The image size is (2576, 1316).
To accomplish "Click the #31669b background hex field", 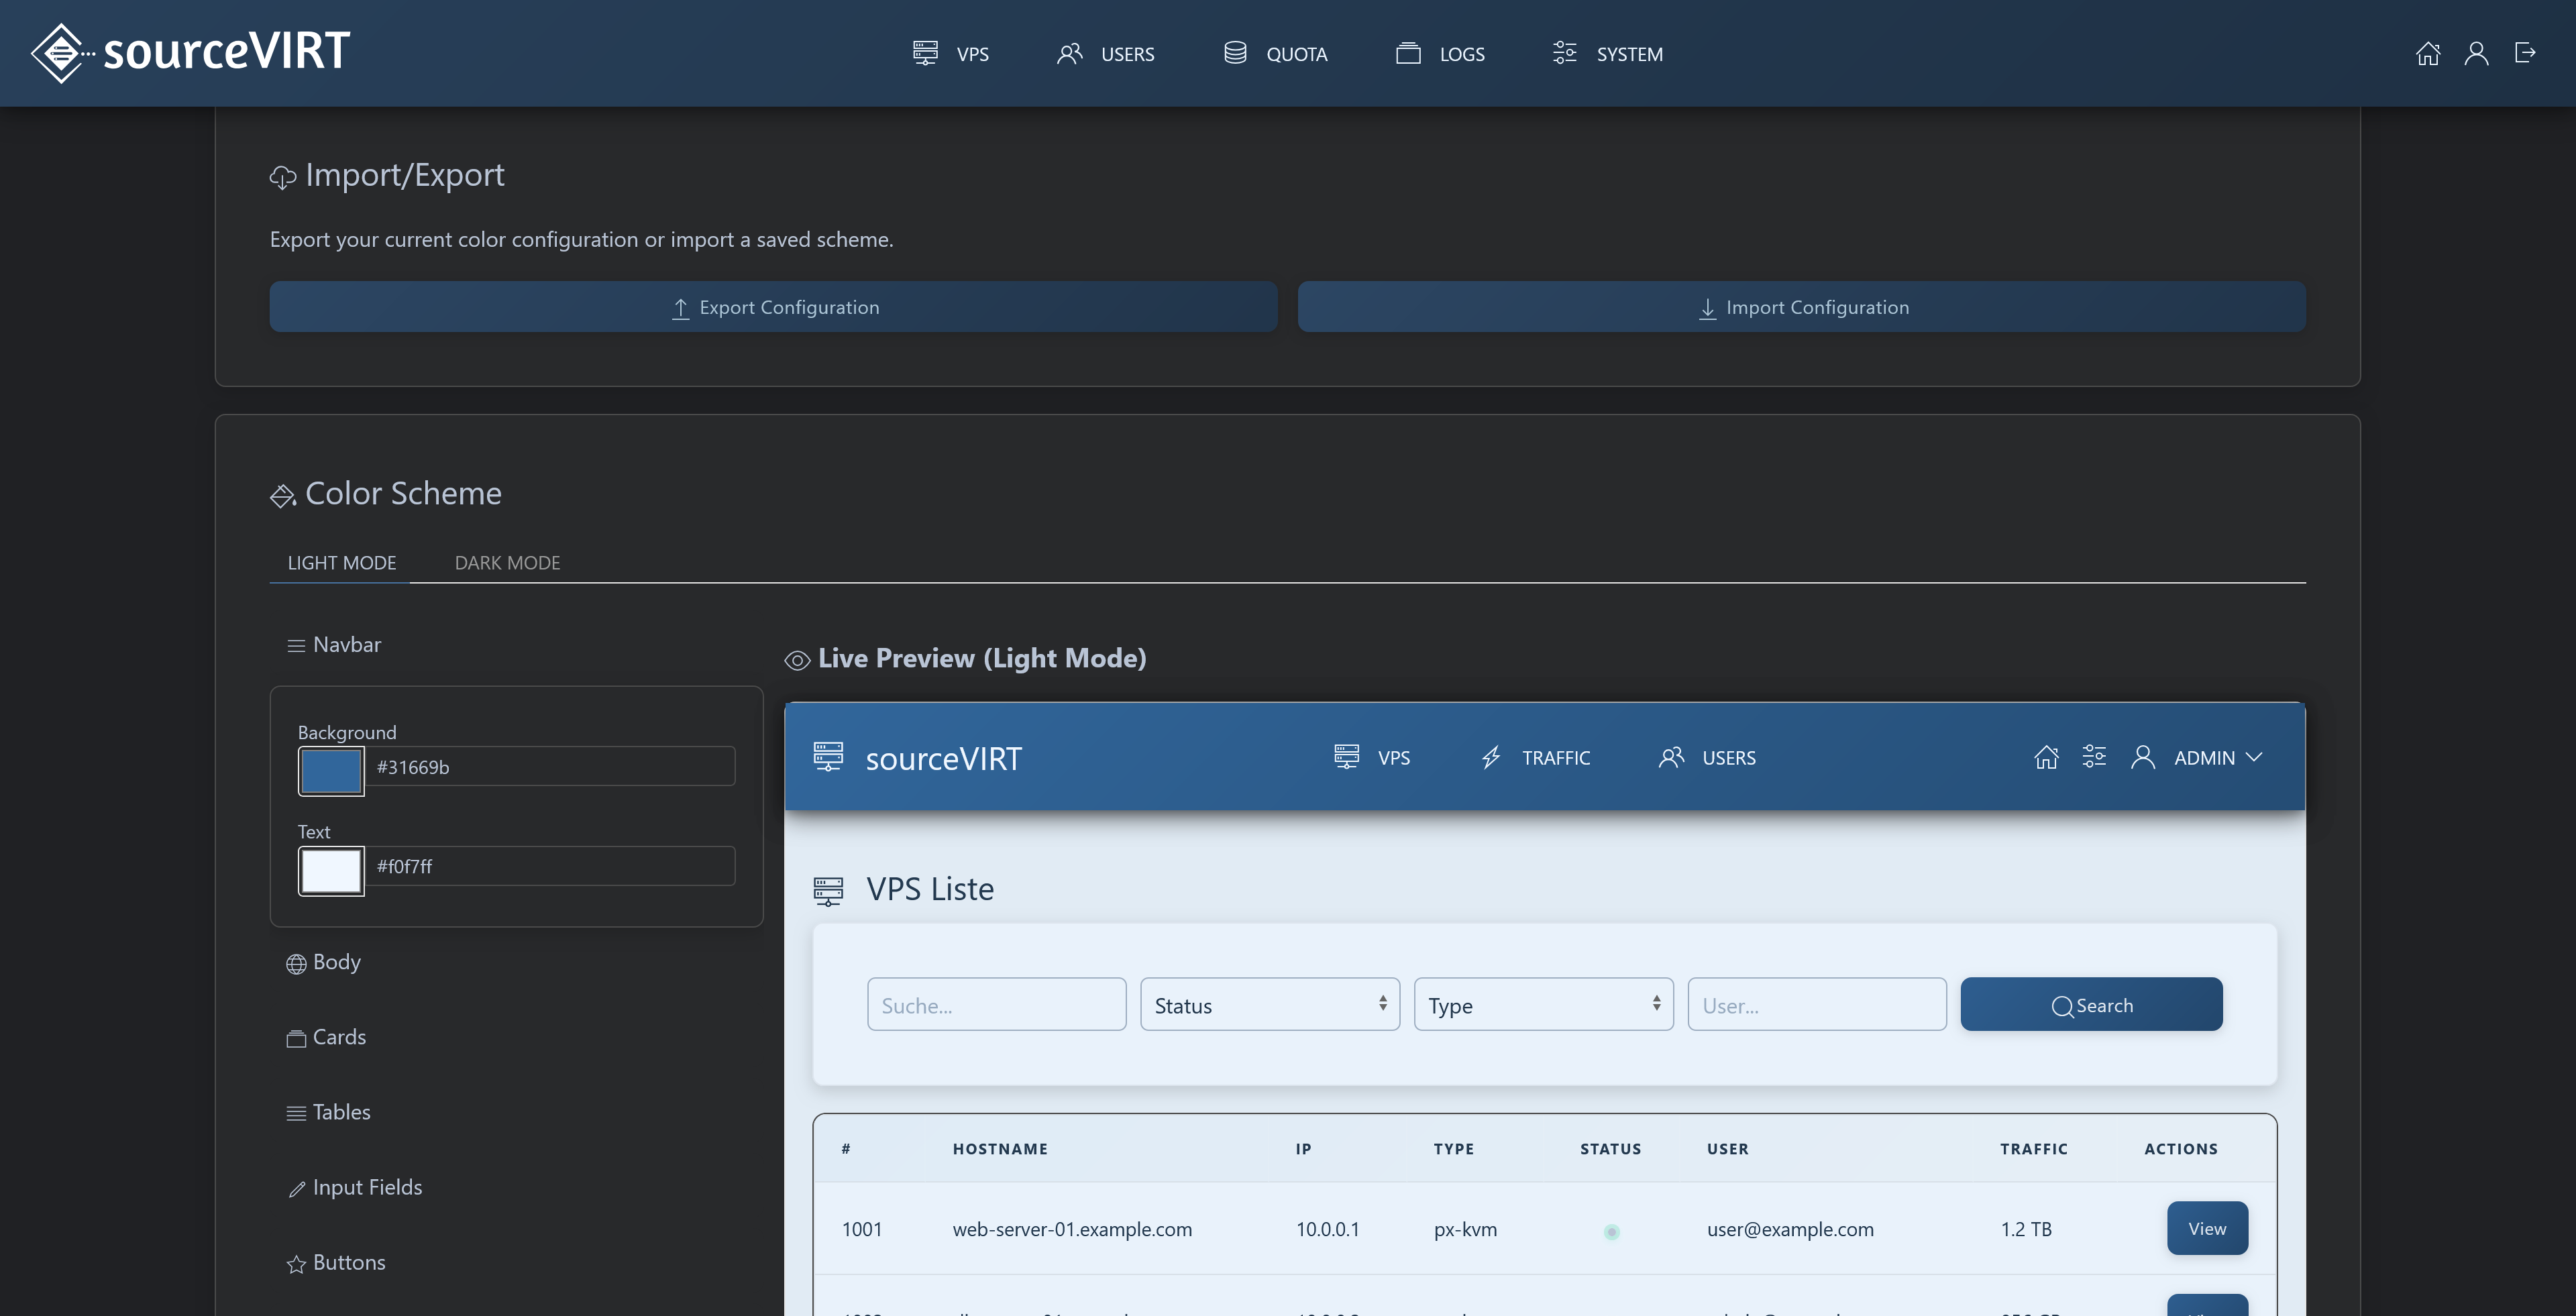I will pyautogui.click(x=551, y=767).
